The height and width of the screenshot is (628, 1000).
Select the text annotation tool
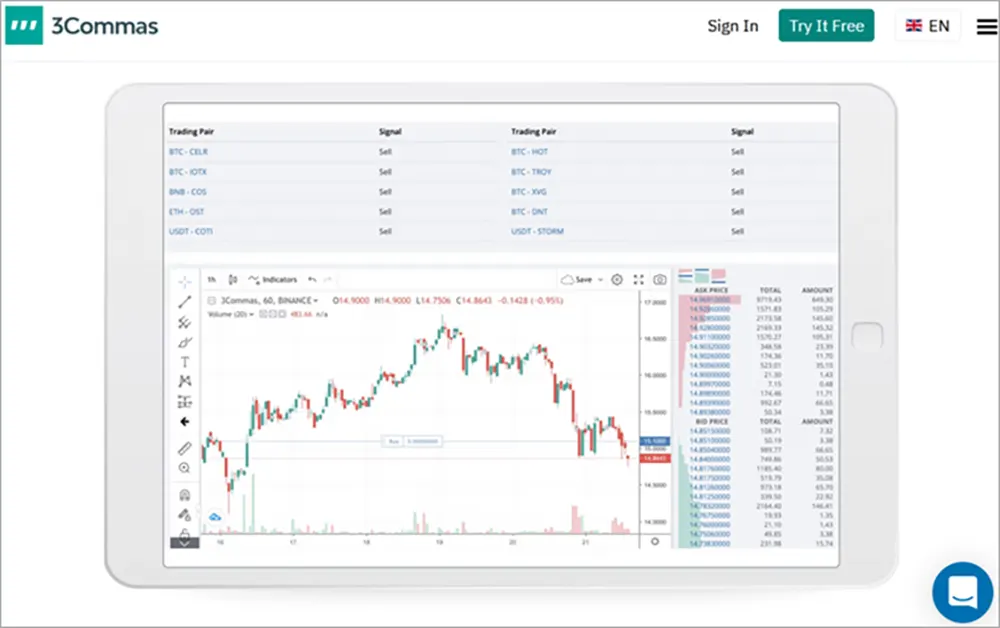point(184,362)
